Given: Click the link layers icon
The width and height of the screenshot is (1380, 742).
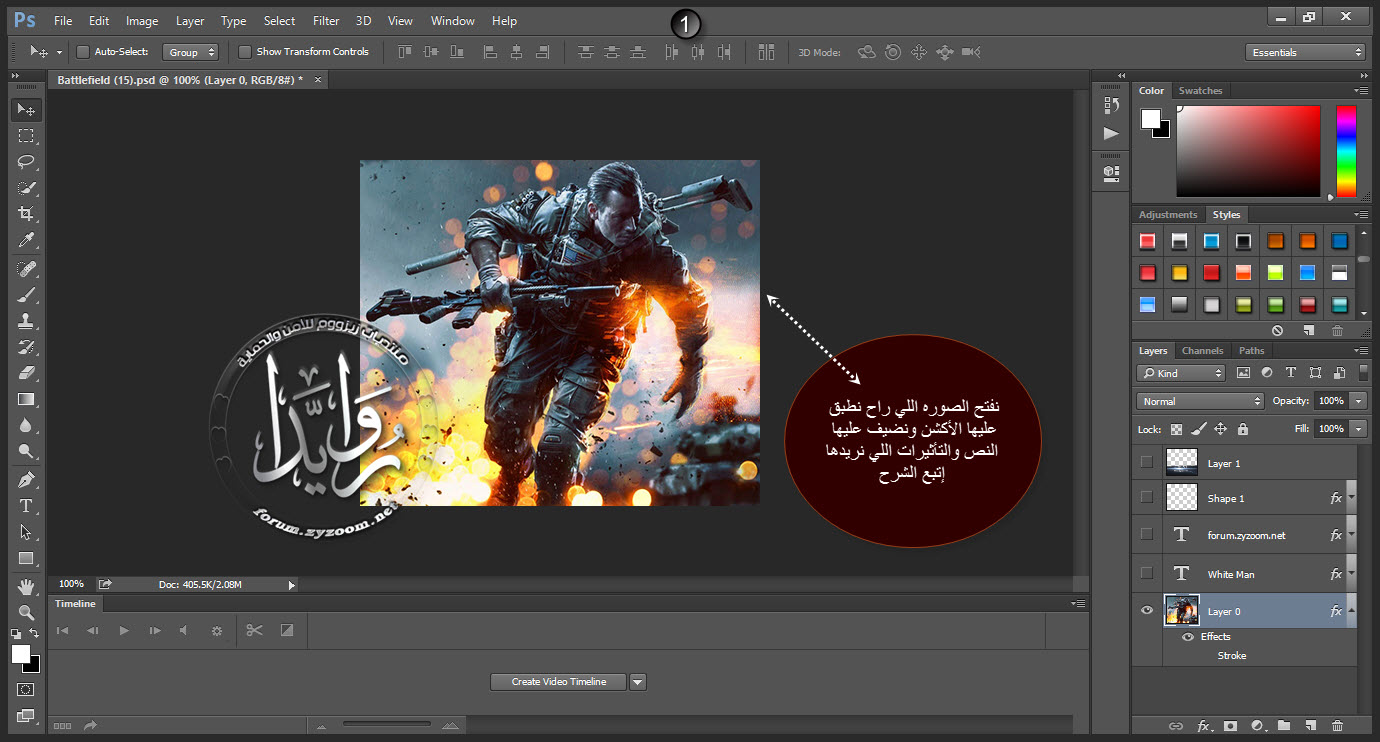Looking at the screenshot, I should coord(1176,726).
